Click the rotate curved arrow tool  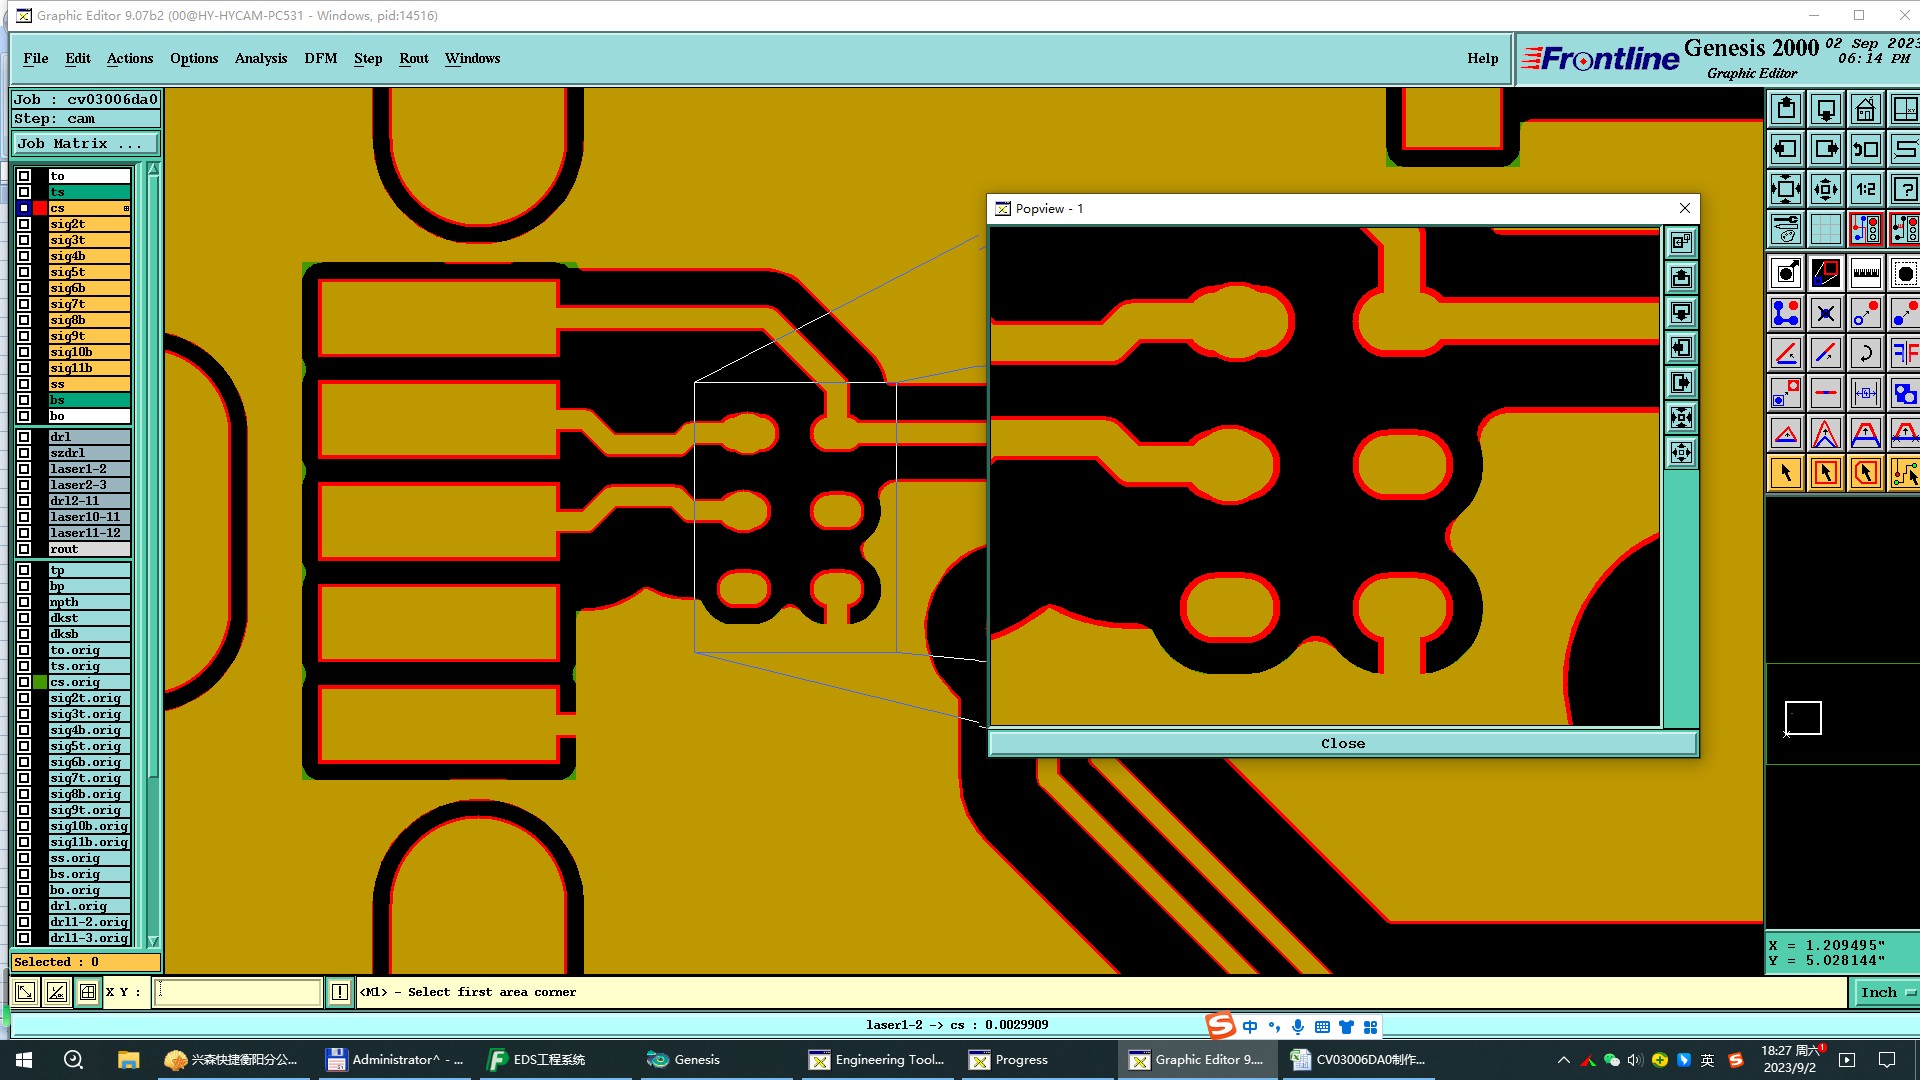click(1865, 353)
